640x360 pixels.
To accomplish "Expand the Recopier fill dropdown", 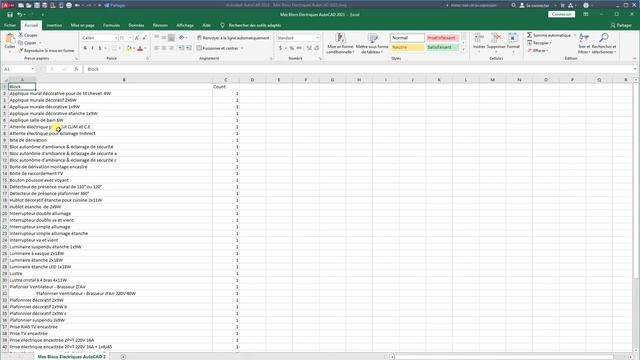I will click(551, 43).
